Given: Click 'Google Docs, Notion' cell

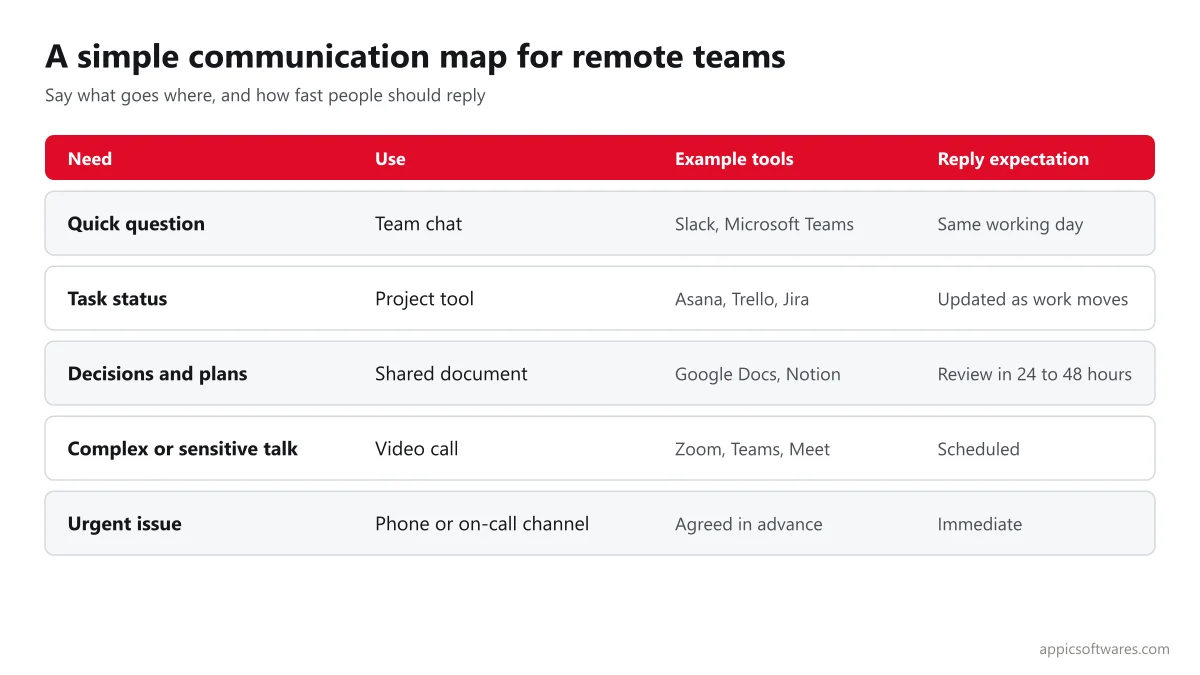Looking at the screenshot, I should tap(758, 374).
